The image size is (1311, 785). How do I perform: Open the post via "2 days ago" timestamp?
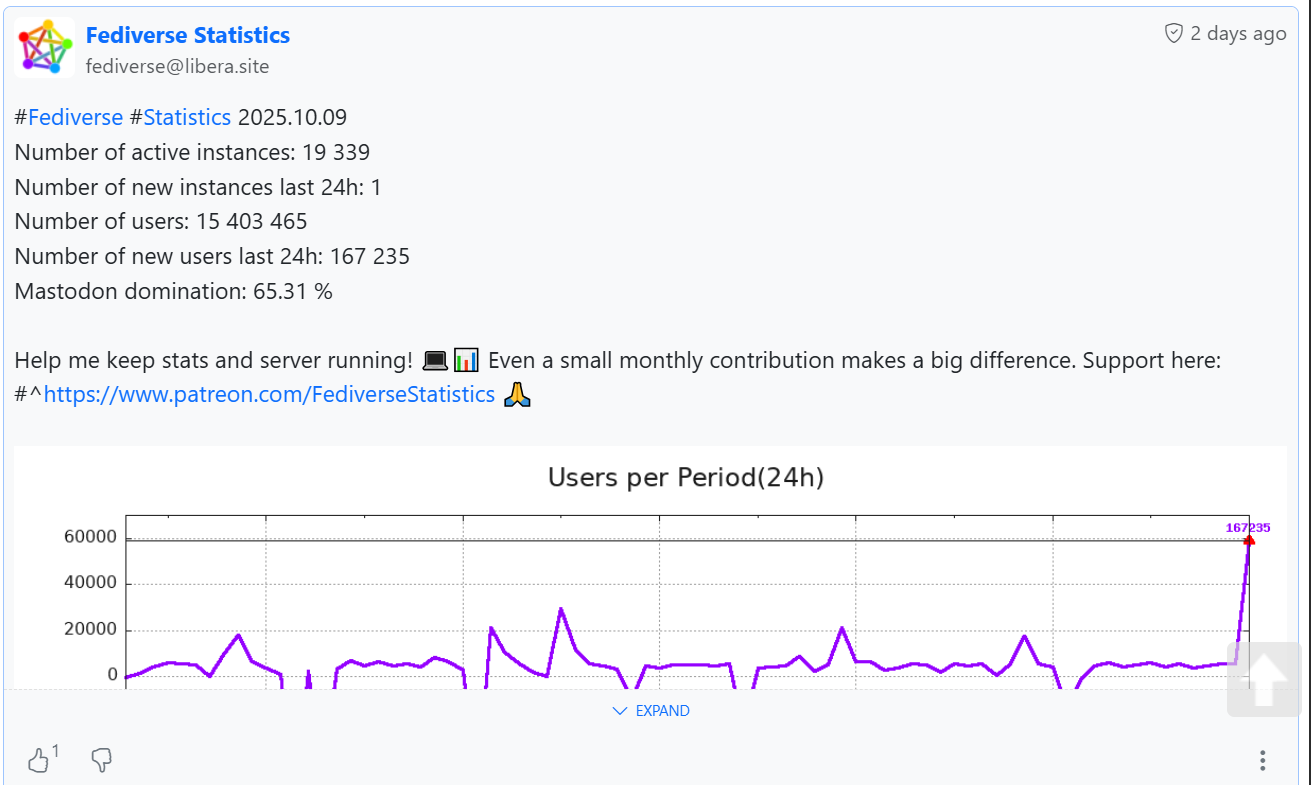1238,34
